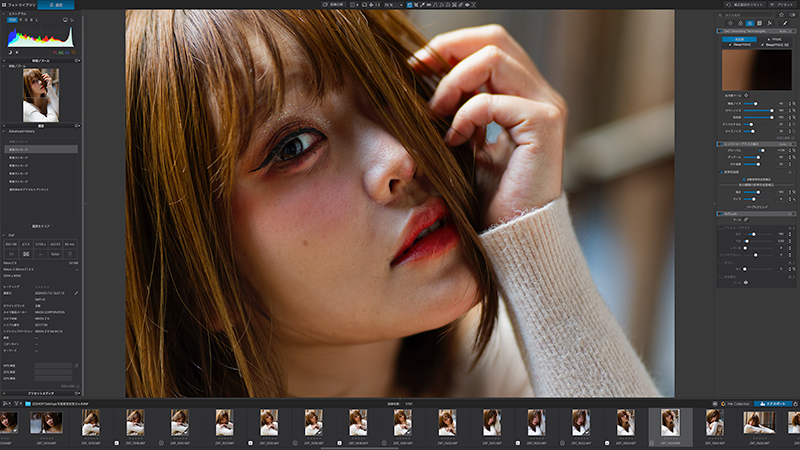Screen dimensions: 800x450
Task: Toggle the Lens Sharpness correction on/off
Action: 721,144
